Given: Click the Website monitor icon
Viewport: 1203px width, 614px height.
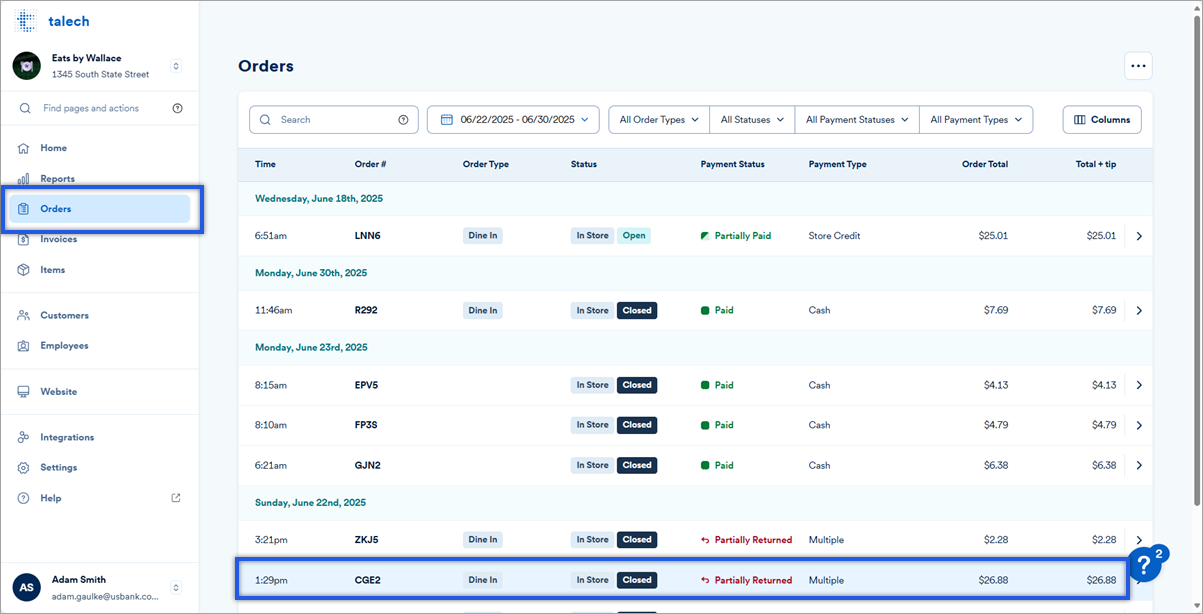Looking at the screenshot, I should (x=23, y=391).
